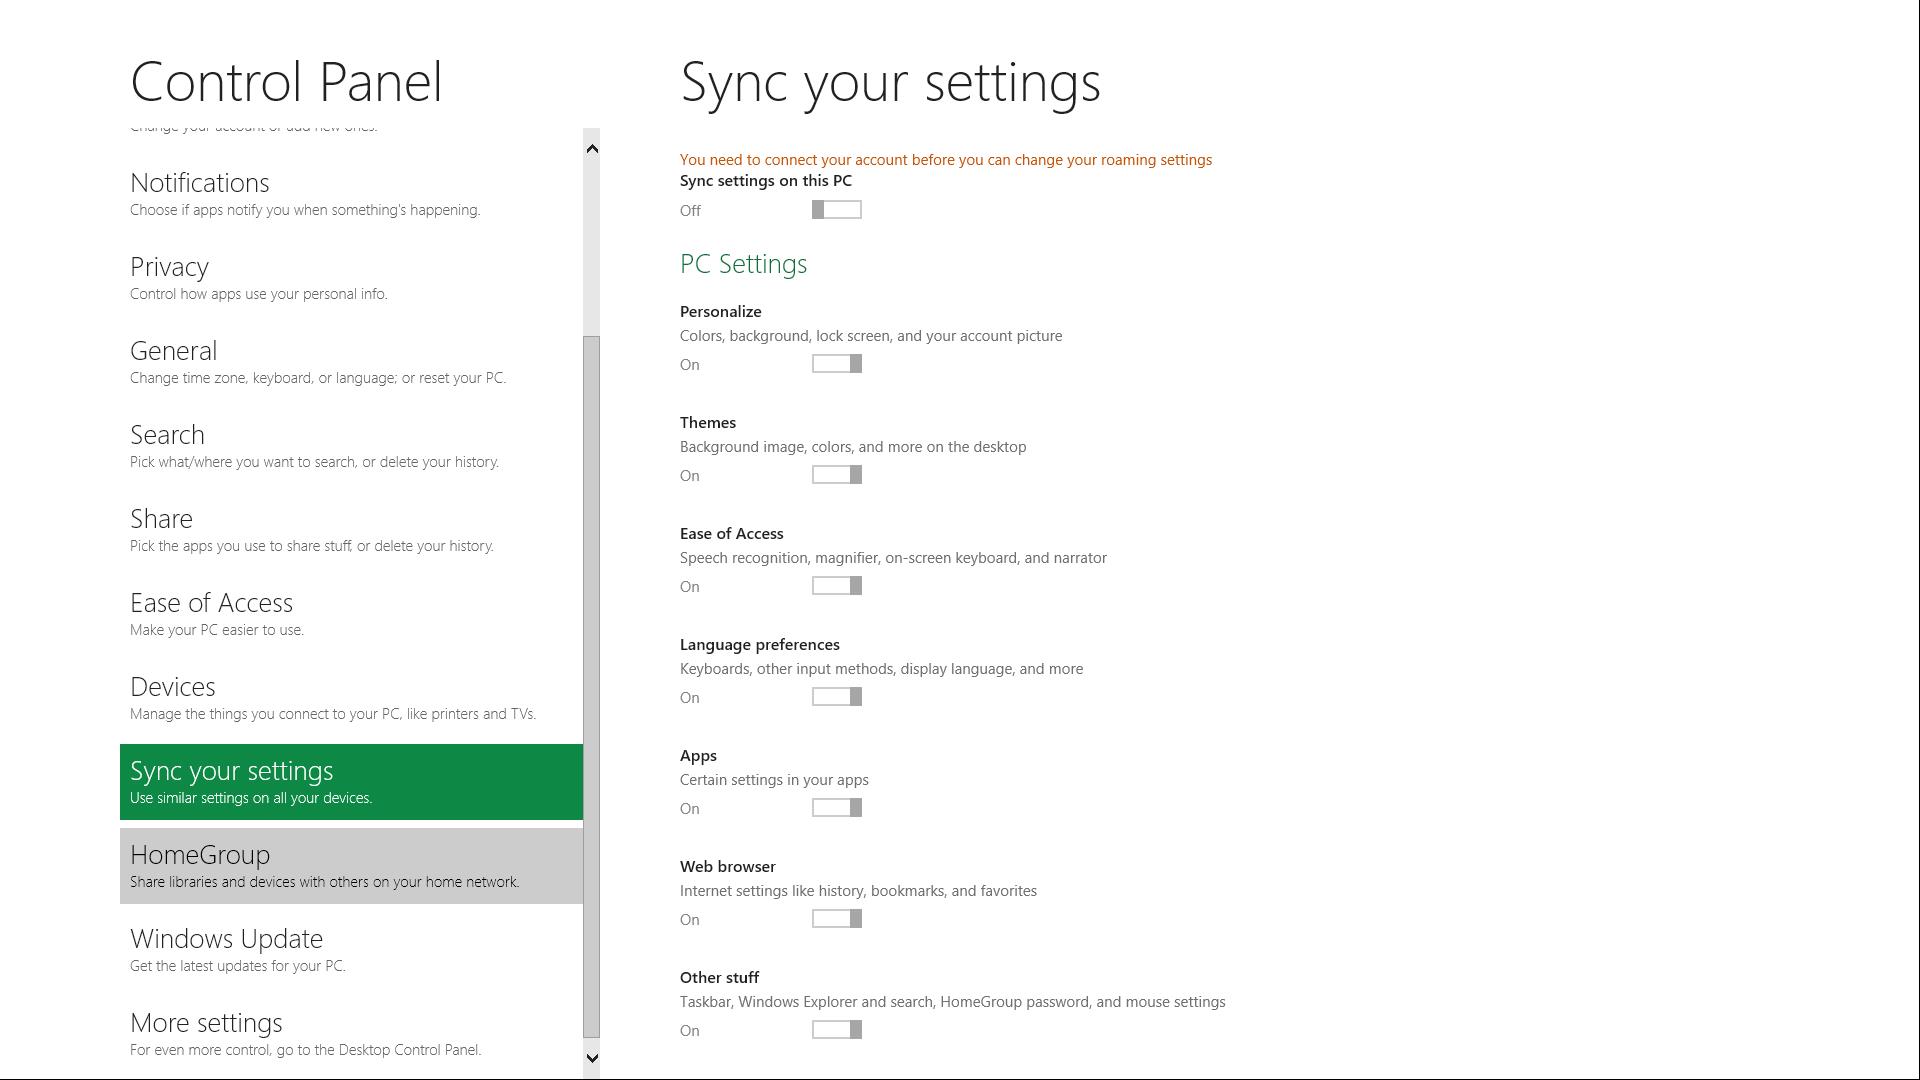
Task: Click the Web browser label
Action: click(x=728, y=867)
